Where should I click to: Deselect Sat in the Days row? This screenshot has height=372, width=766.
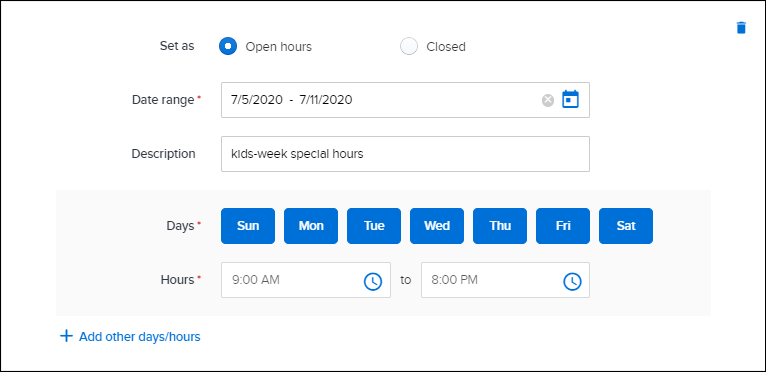tap(626, 226)
